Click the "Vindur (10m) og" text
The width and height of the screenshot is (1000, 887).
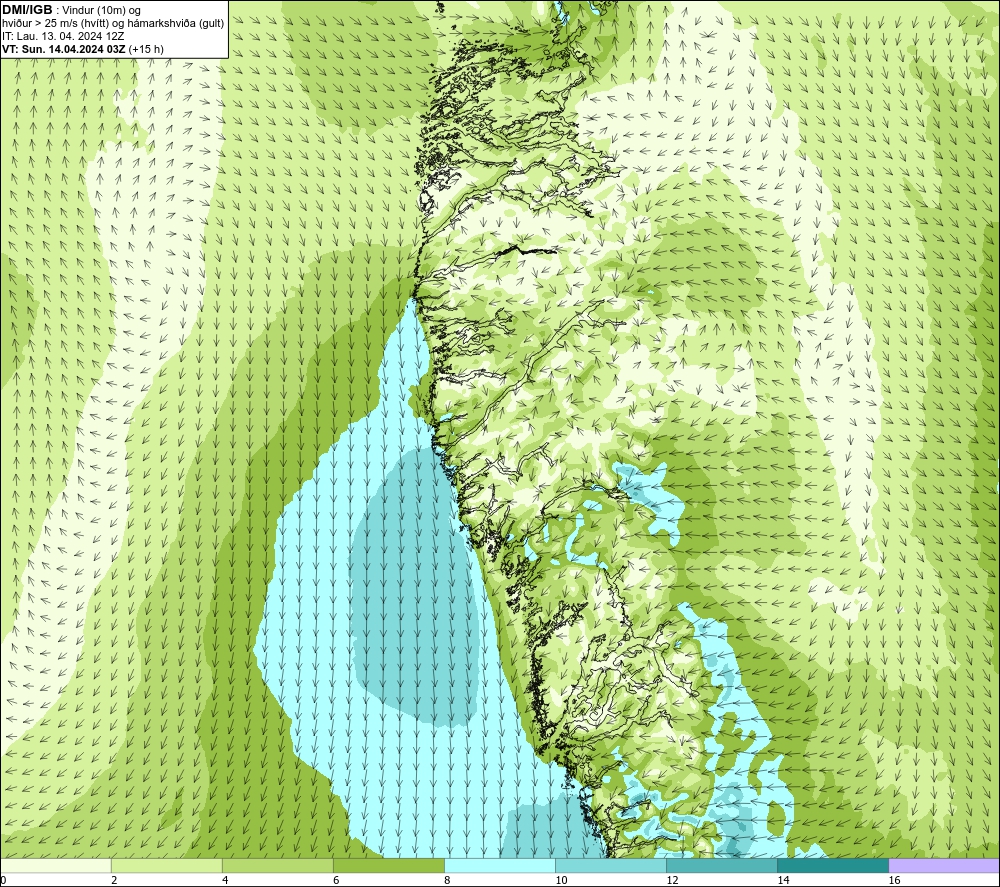point(101,11)
